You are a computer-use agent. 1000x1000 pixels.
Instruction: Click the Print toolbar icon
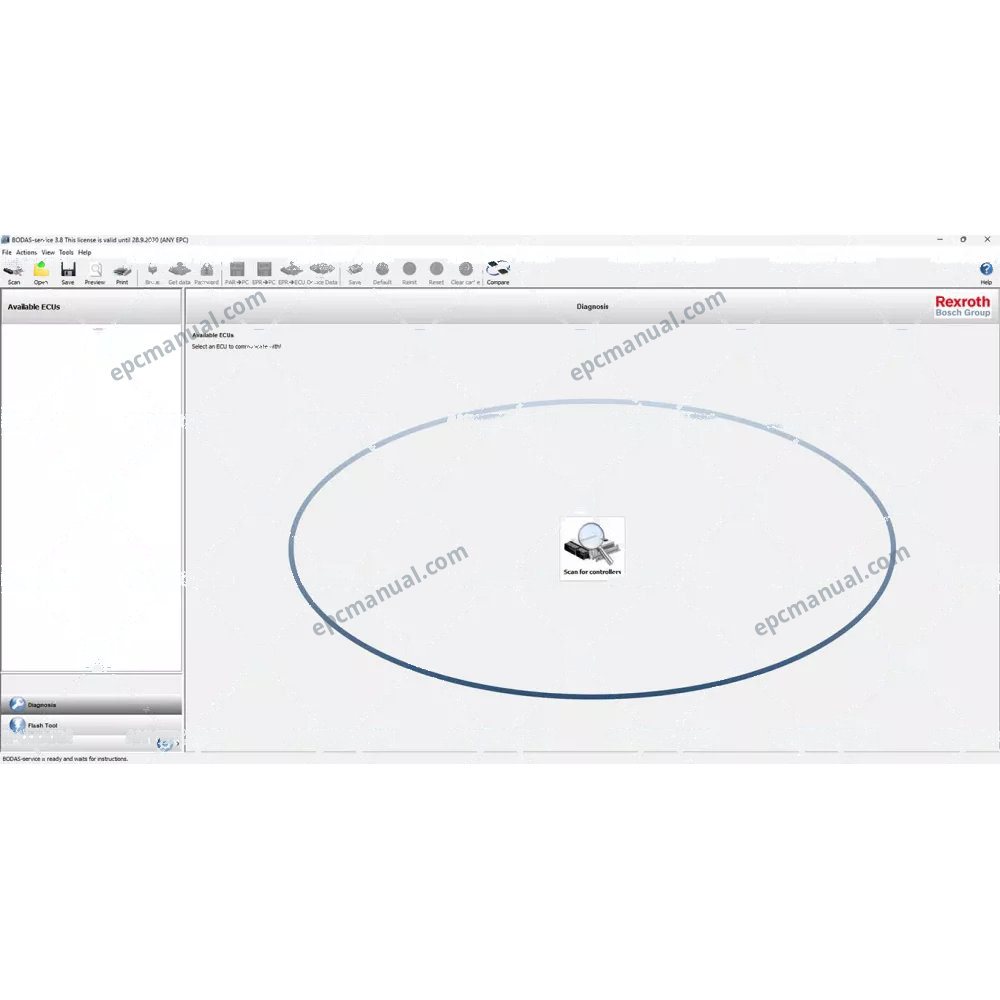[122, 269]
